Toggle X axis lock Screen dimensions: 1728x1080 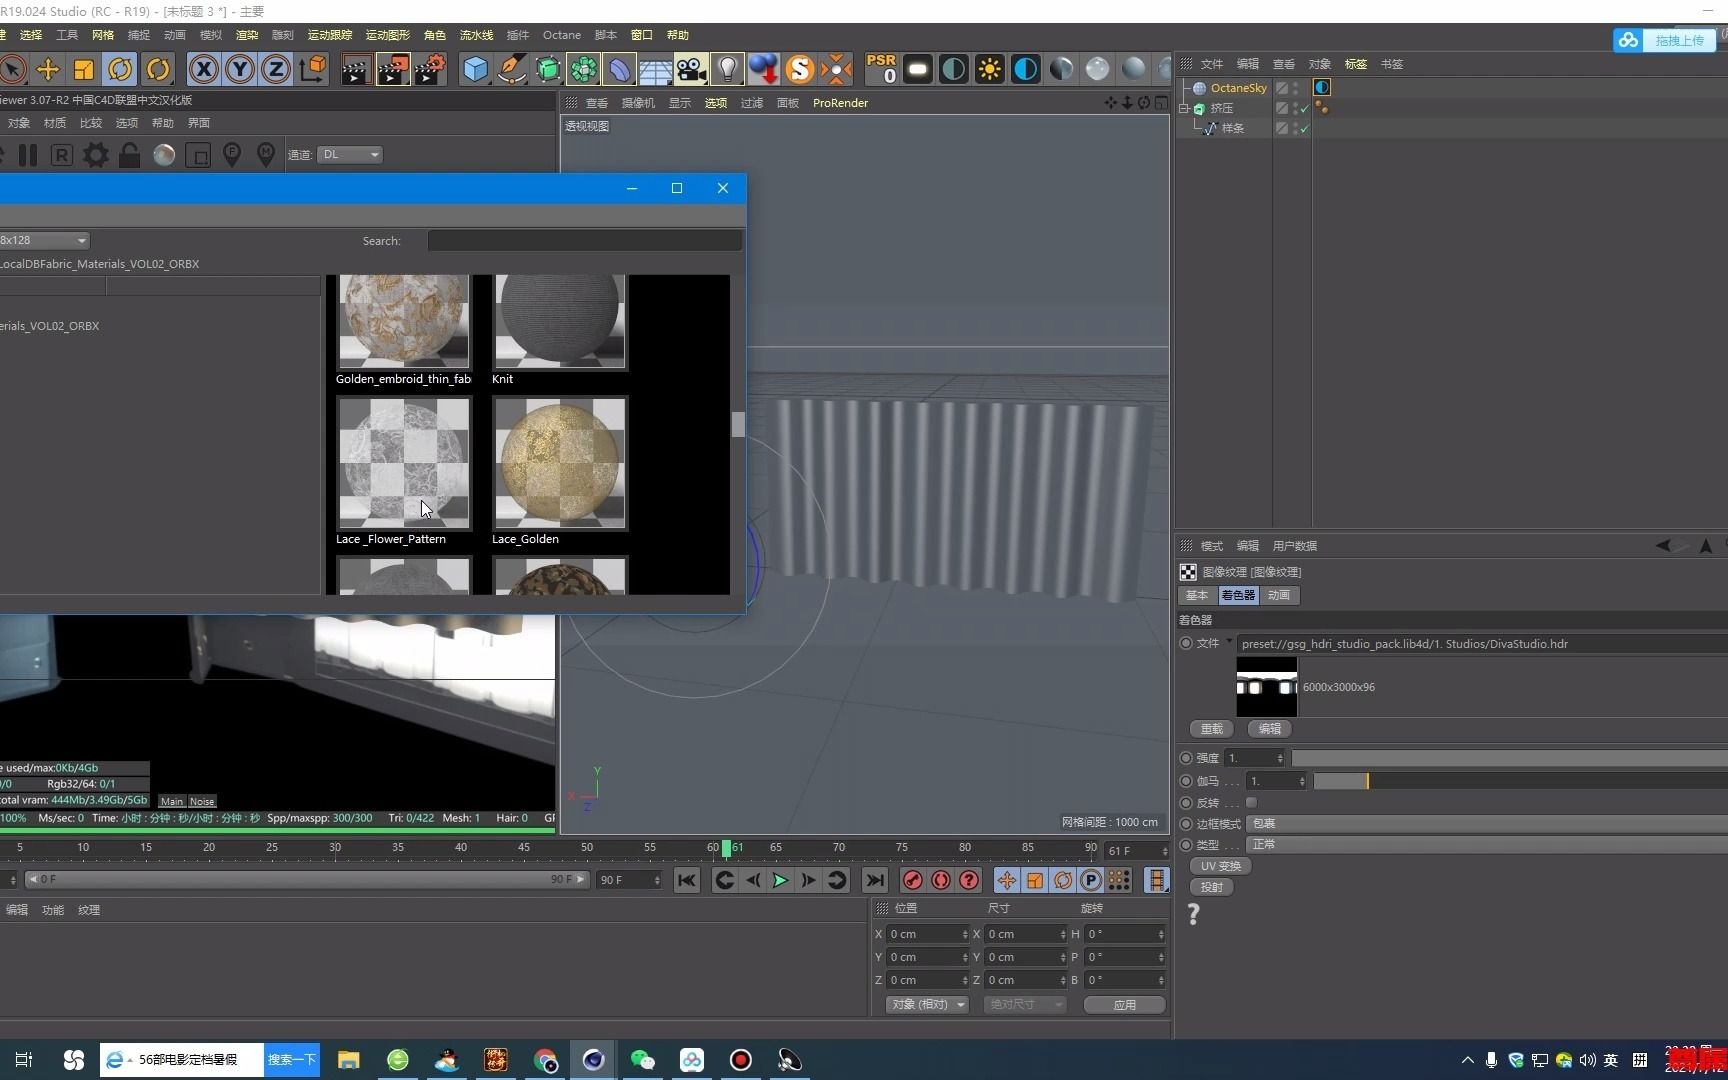(204, 69)
